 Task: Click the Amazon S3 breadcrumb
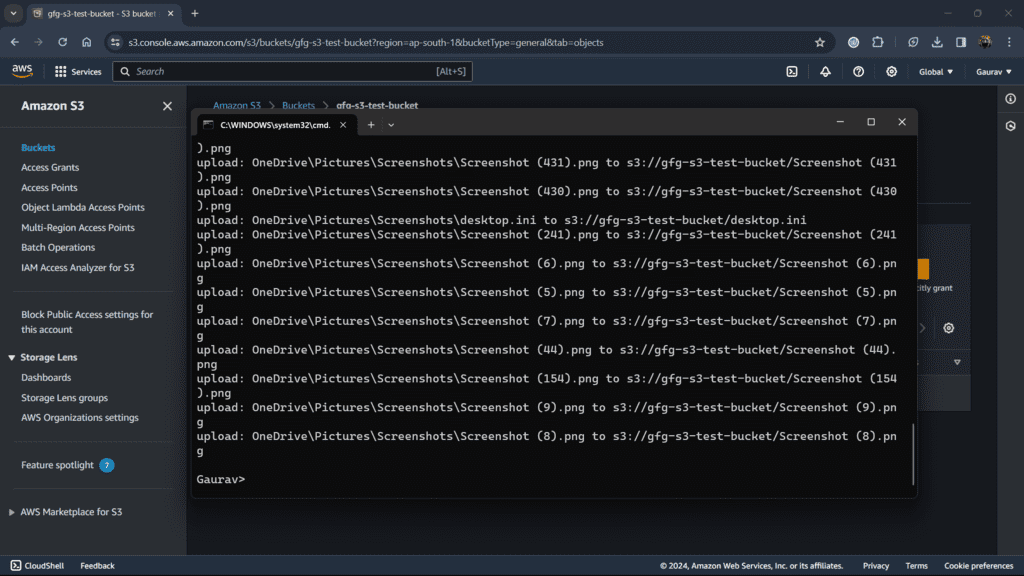236,105
